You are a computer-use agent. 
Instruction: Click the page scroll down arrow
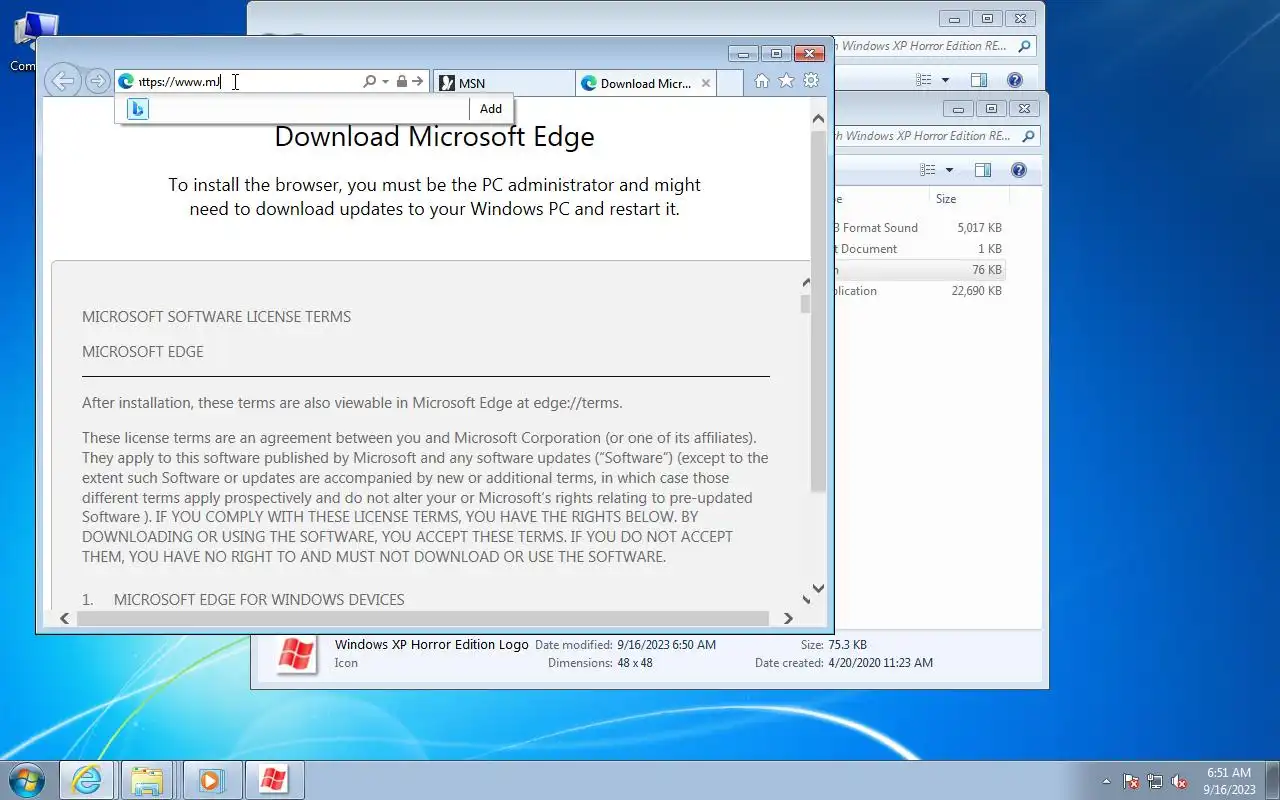click(x=818, y=589)
